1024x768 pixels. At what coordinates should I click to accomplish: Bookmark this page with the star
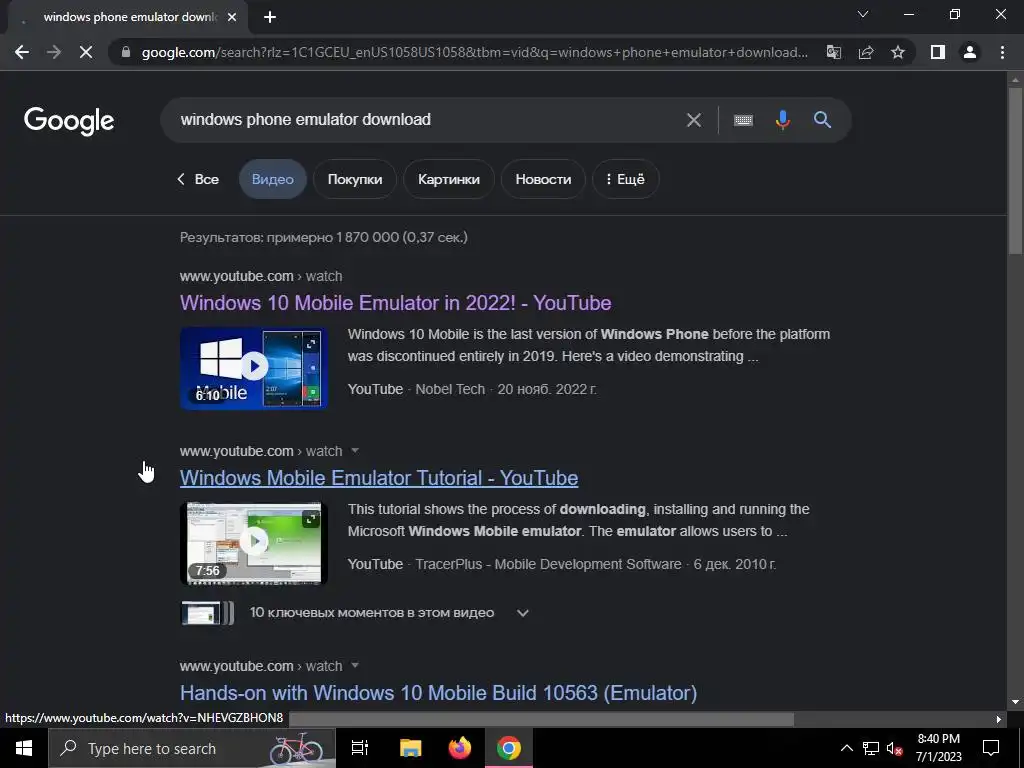[x=898, y=52]
